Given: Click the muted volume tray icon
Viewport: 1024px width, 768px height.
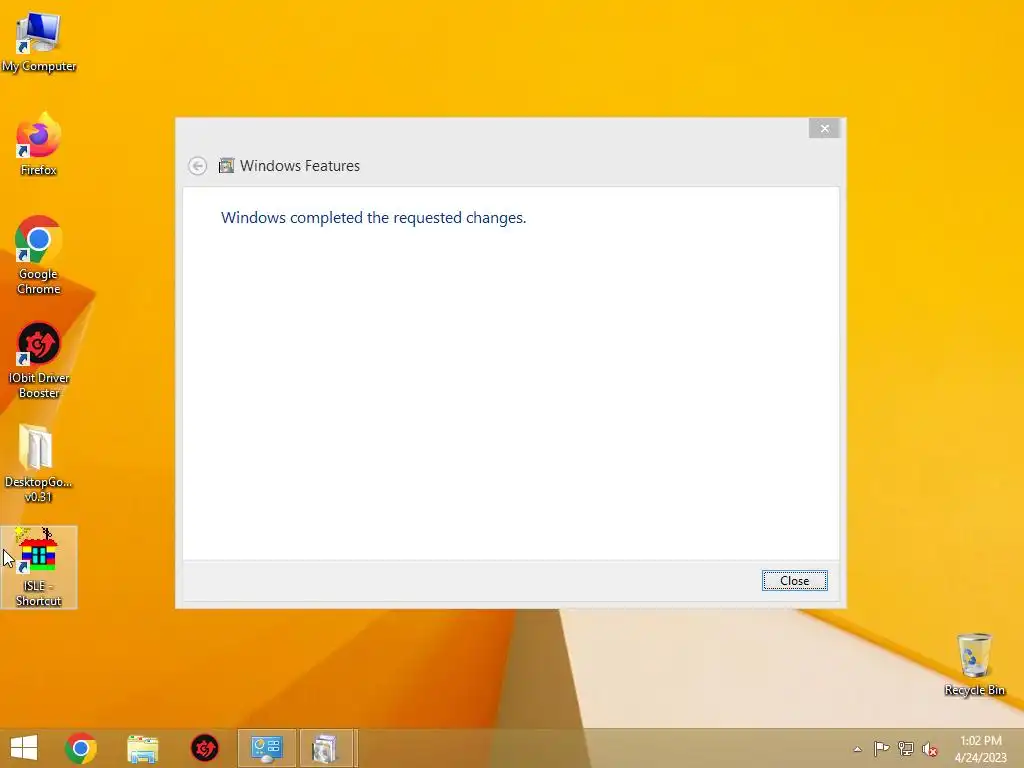Looking at the screenshot, I should pos(930,749).
